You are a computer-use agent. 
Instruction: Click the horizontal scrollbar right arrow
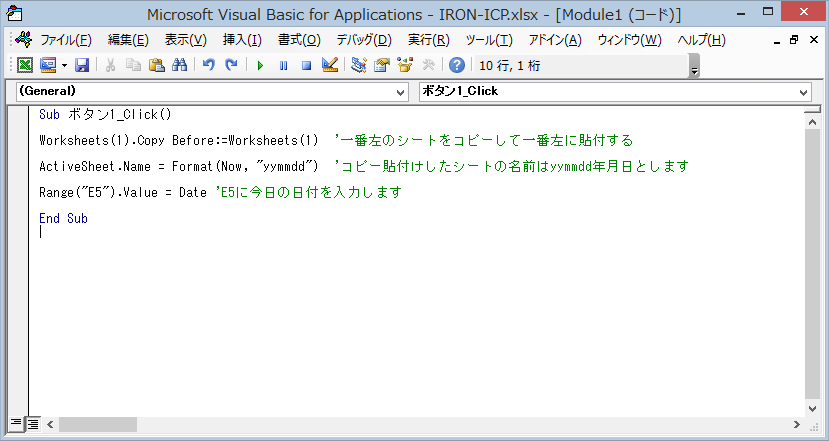[797, 424]
